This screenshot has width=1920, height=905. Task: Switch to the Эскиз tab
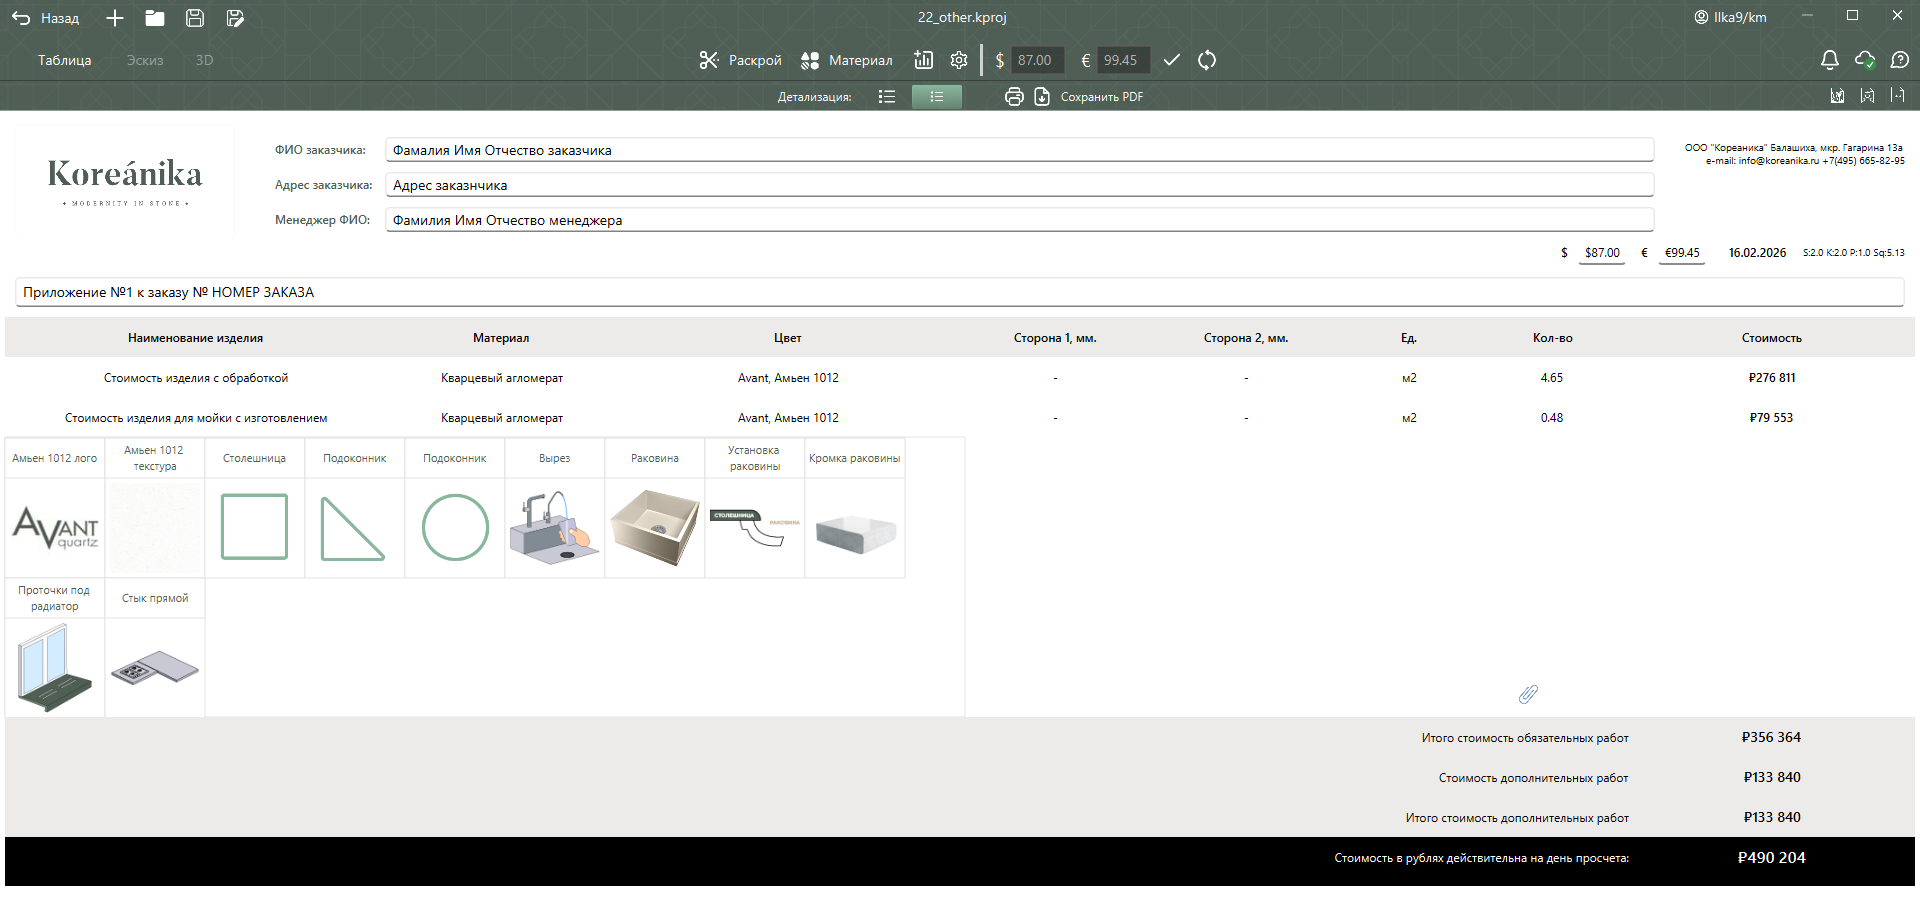145,60
